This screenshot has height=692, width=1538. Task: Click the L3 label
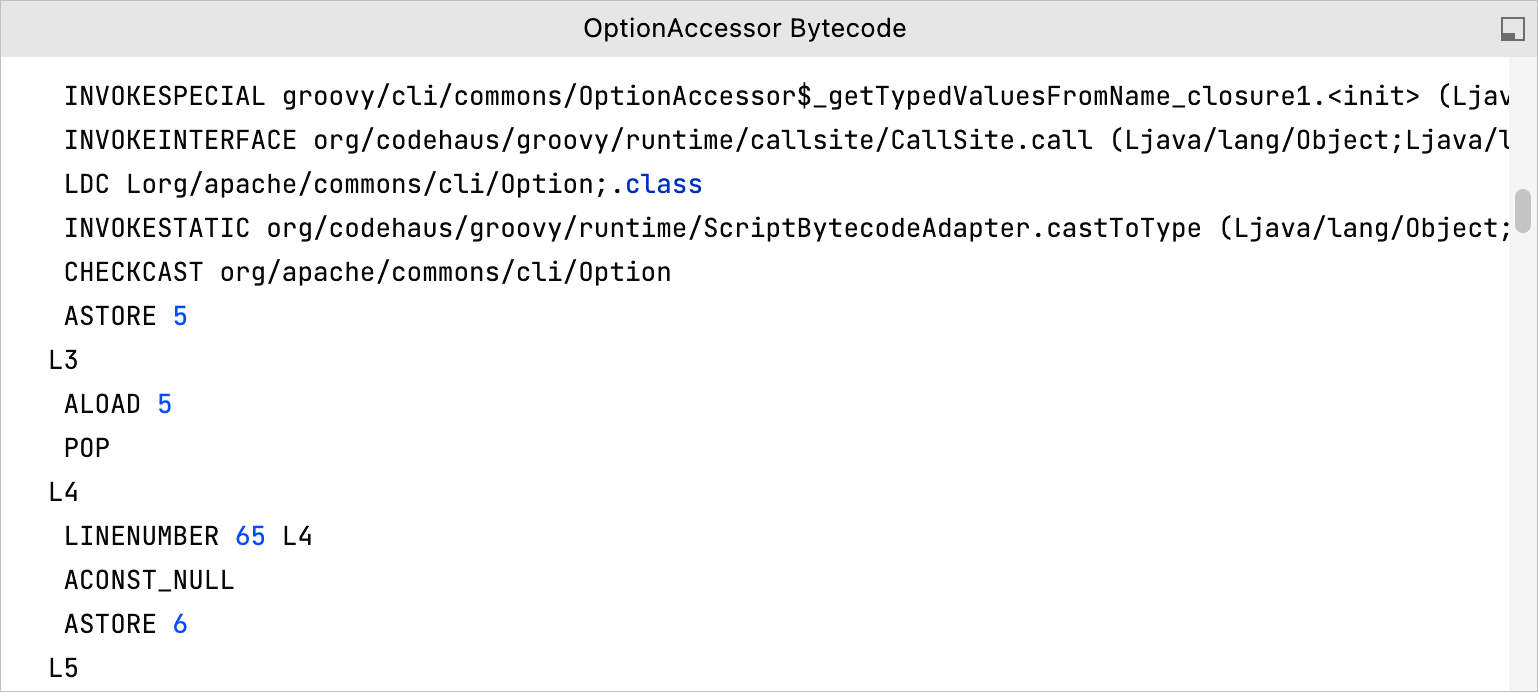(60, 360)
